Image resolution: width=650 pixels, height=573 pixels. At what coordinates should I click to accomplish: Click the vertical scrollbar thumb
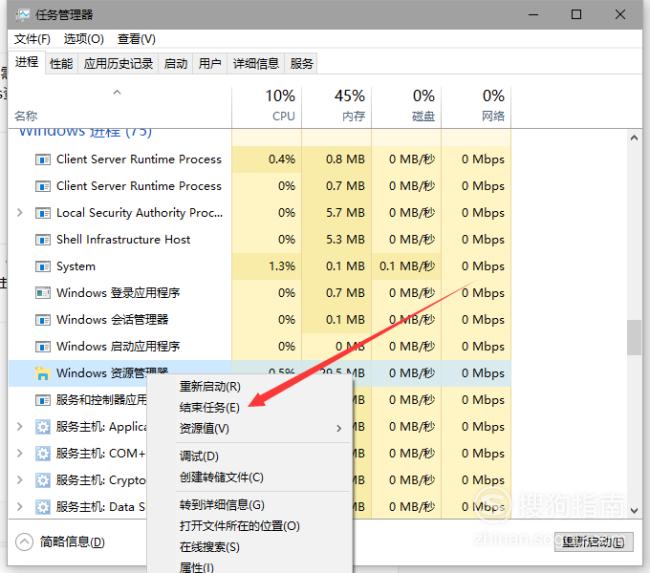point(634,337)
